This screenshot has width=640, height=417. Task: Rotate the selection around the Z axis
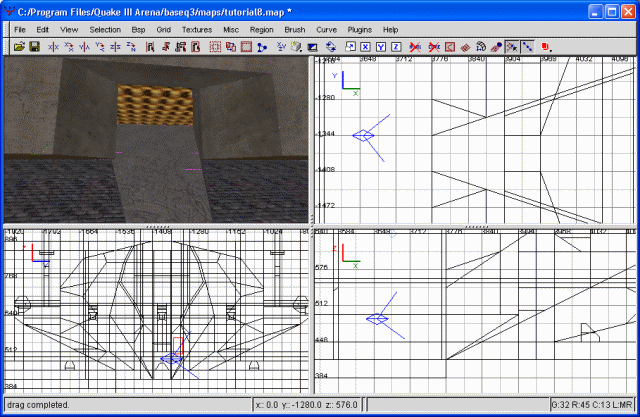[131, 47]
